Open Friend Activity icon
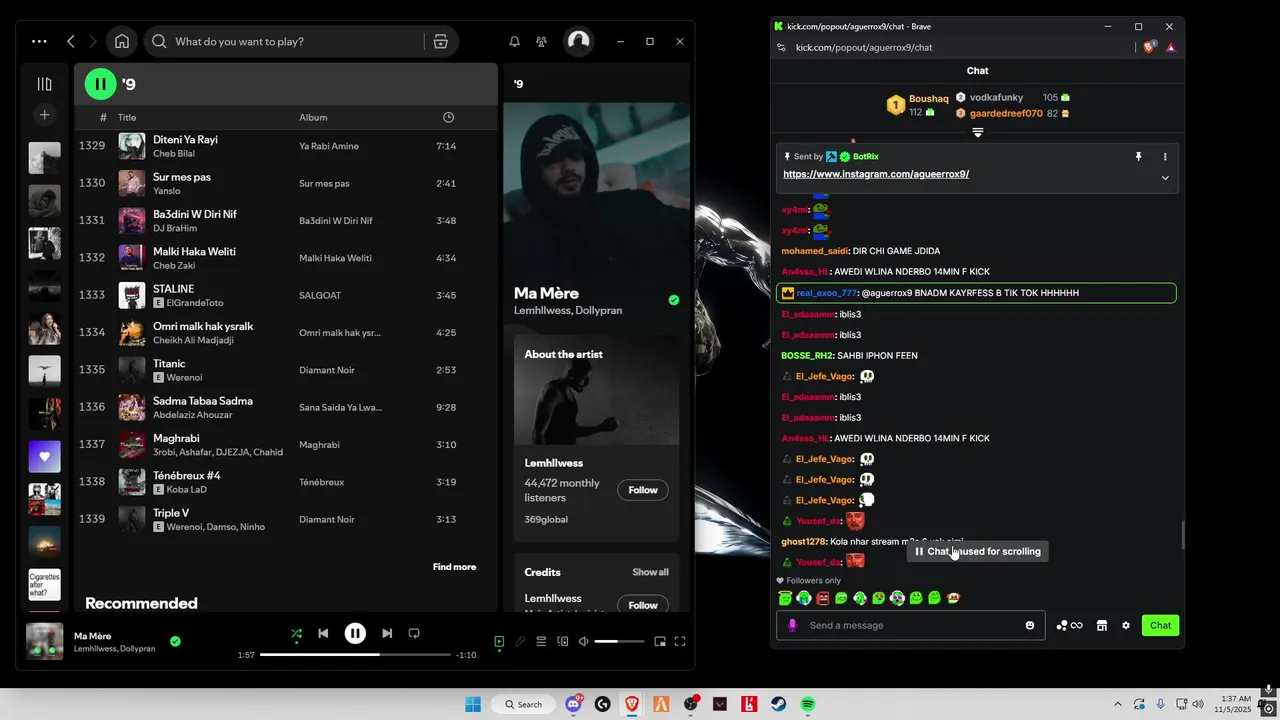 tap(541, 41)
